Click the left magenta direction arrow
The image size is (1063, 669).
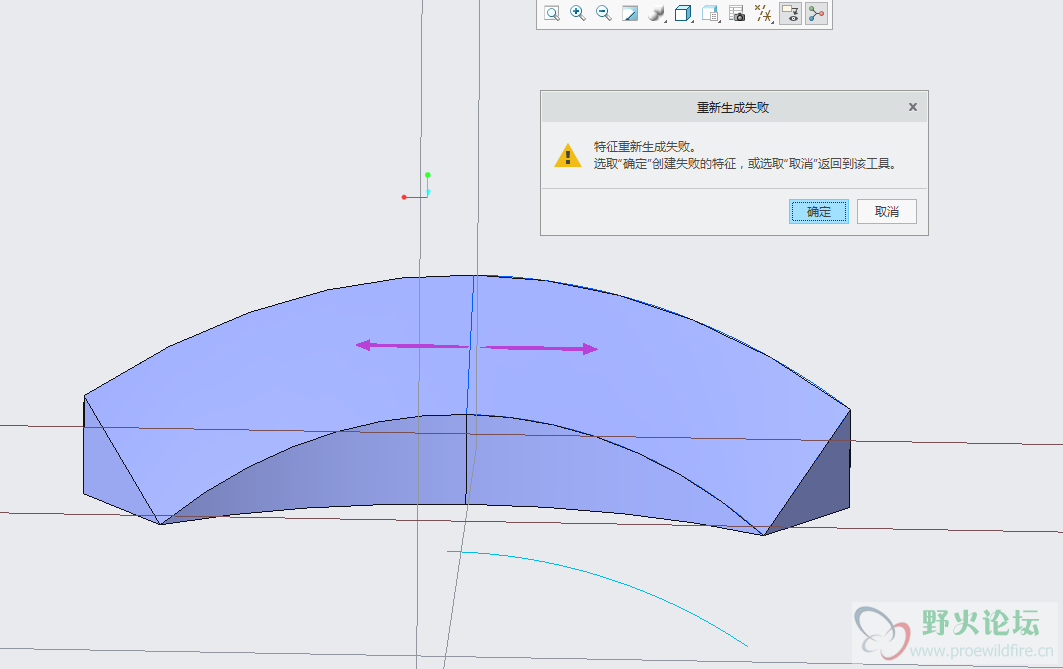(412, 346)
